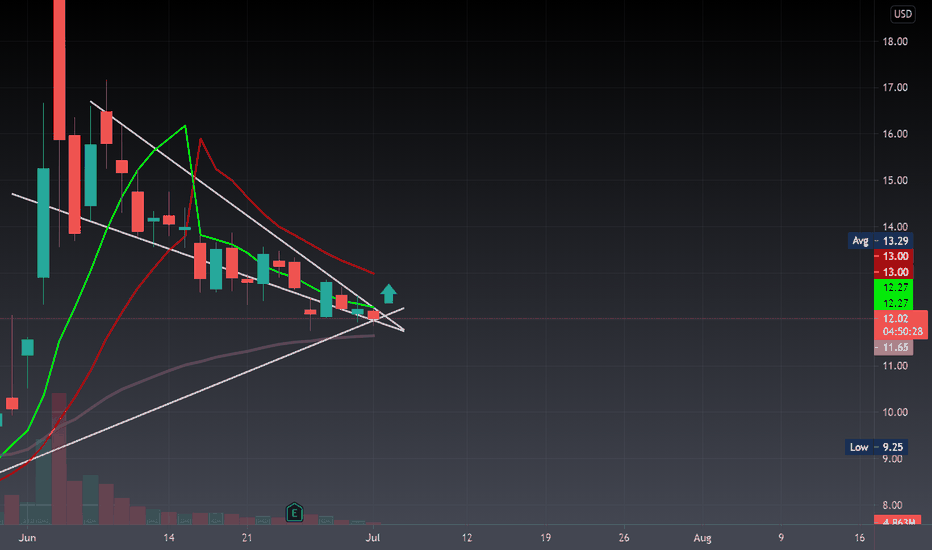Viewport: 932px width, 550px height.
Task: Click the 11.65 moving average value label
Action: (894, 347)
